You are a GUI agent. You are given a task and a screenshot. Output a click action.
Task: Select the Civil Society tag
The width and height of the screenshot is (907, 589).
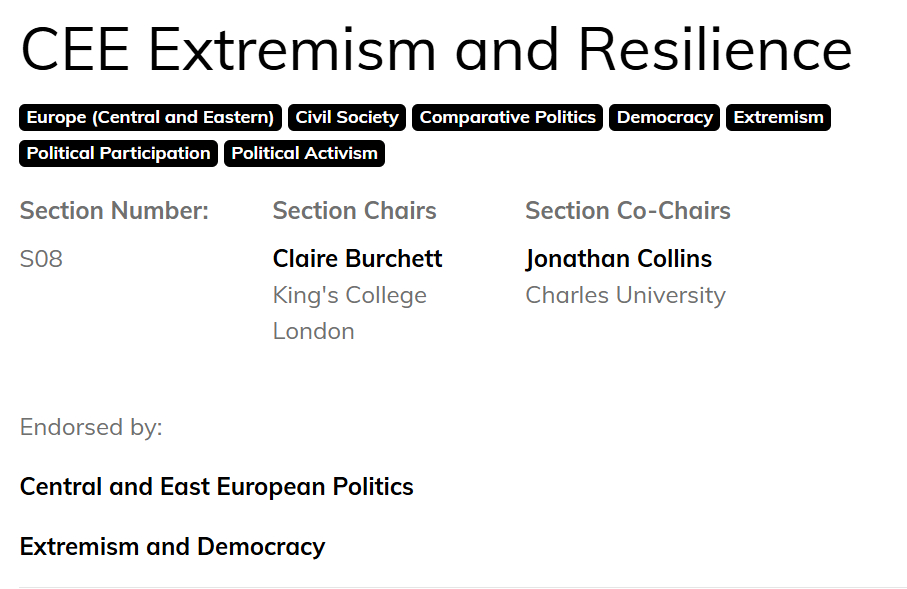click(x=347, y=118)
